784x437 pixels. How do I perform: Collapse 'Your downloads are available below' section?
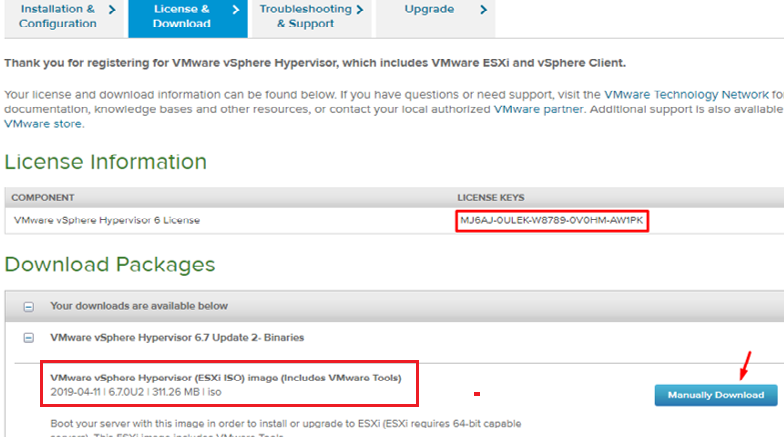28,306
